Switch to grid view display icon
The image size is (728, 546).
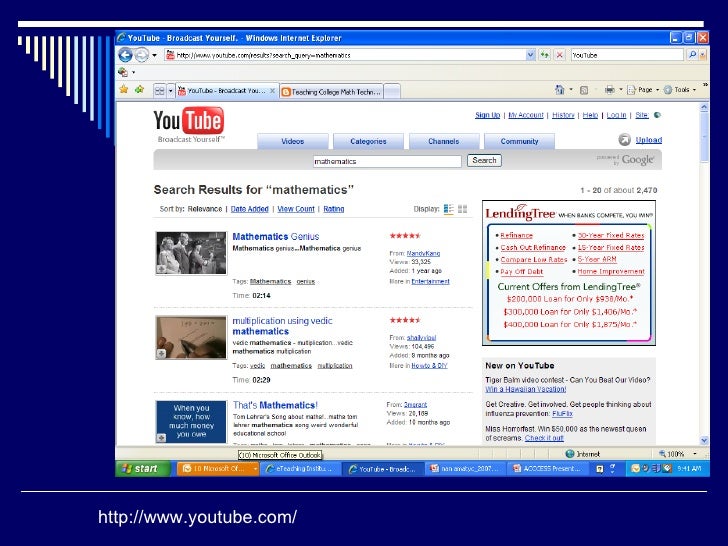click(x=462, y=209)
